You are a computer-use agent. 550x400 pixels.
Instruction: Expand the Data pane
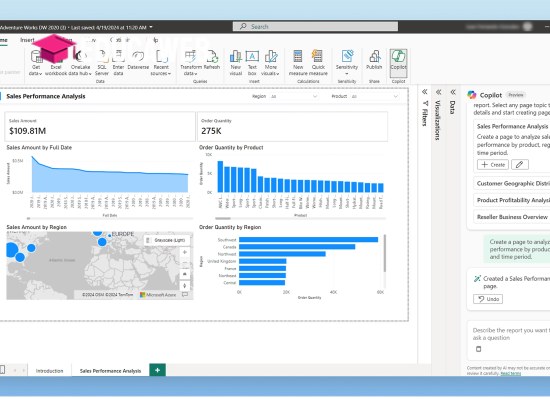pyautogui.click(x=453, y=92)
